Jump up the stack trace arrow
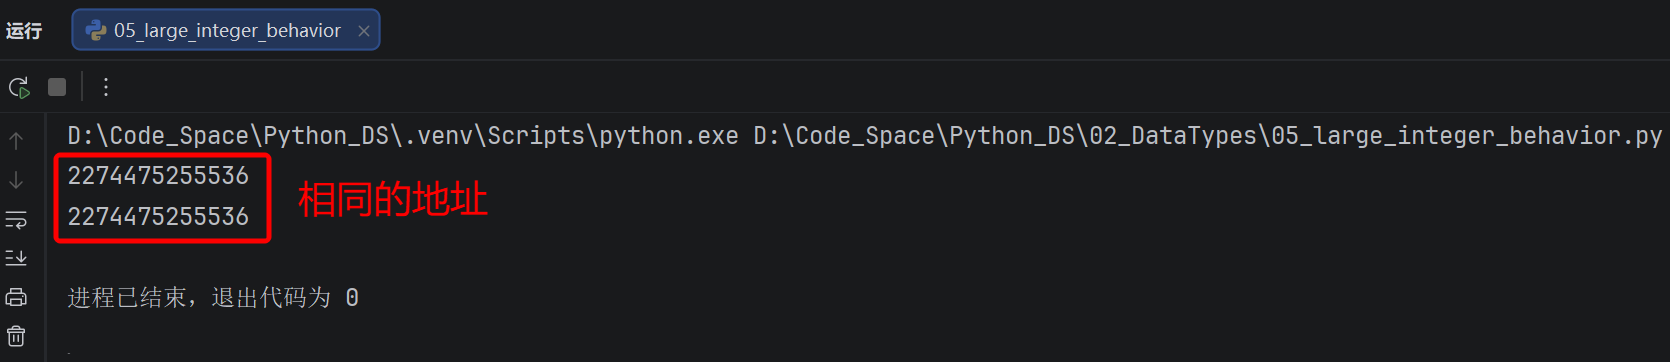The width and height of the screenshot is (1670, 362). tap(16, 141)
